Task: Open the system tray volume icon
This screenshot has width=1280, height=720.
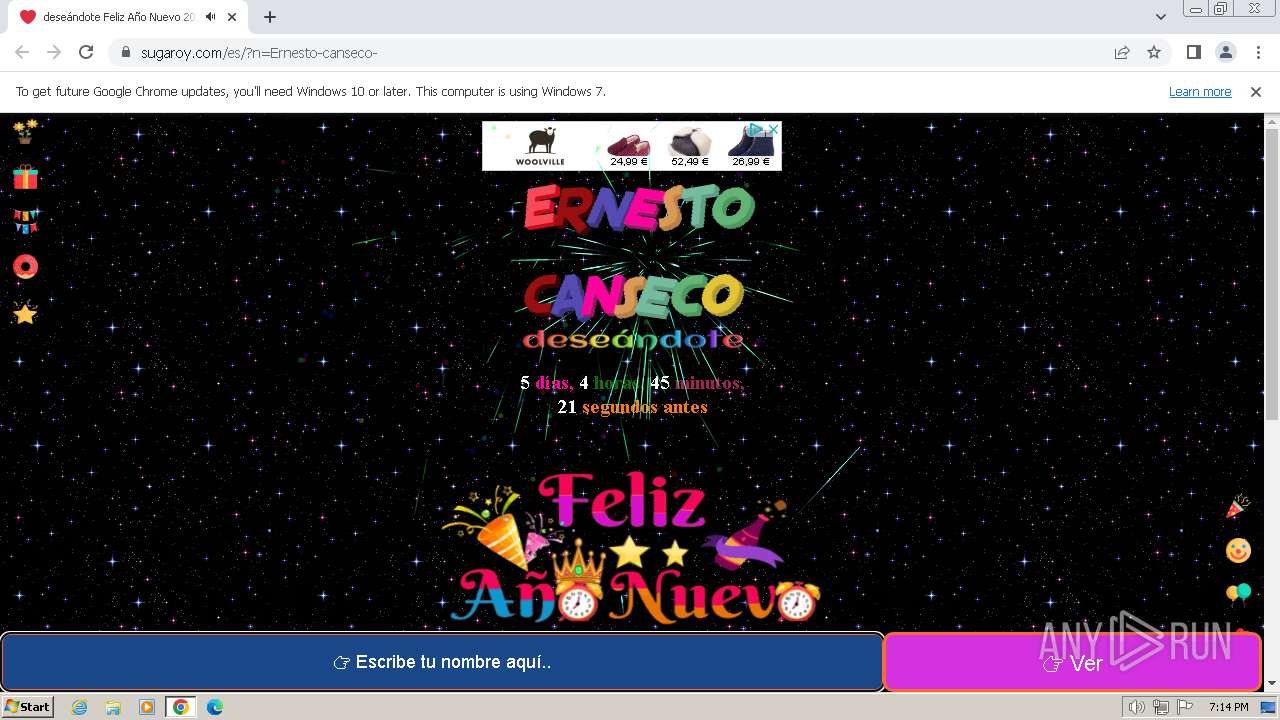Action: click(x=1137, y=707)
